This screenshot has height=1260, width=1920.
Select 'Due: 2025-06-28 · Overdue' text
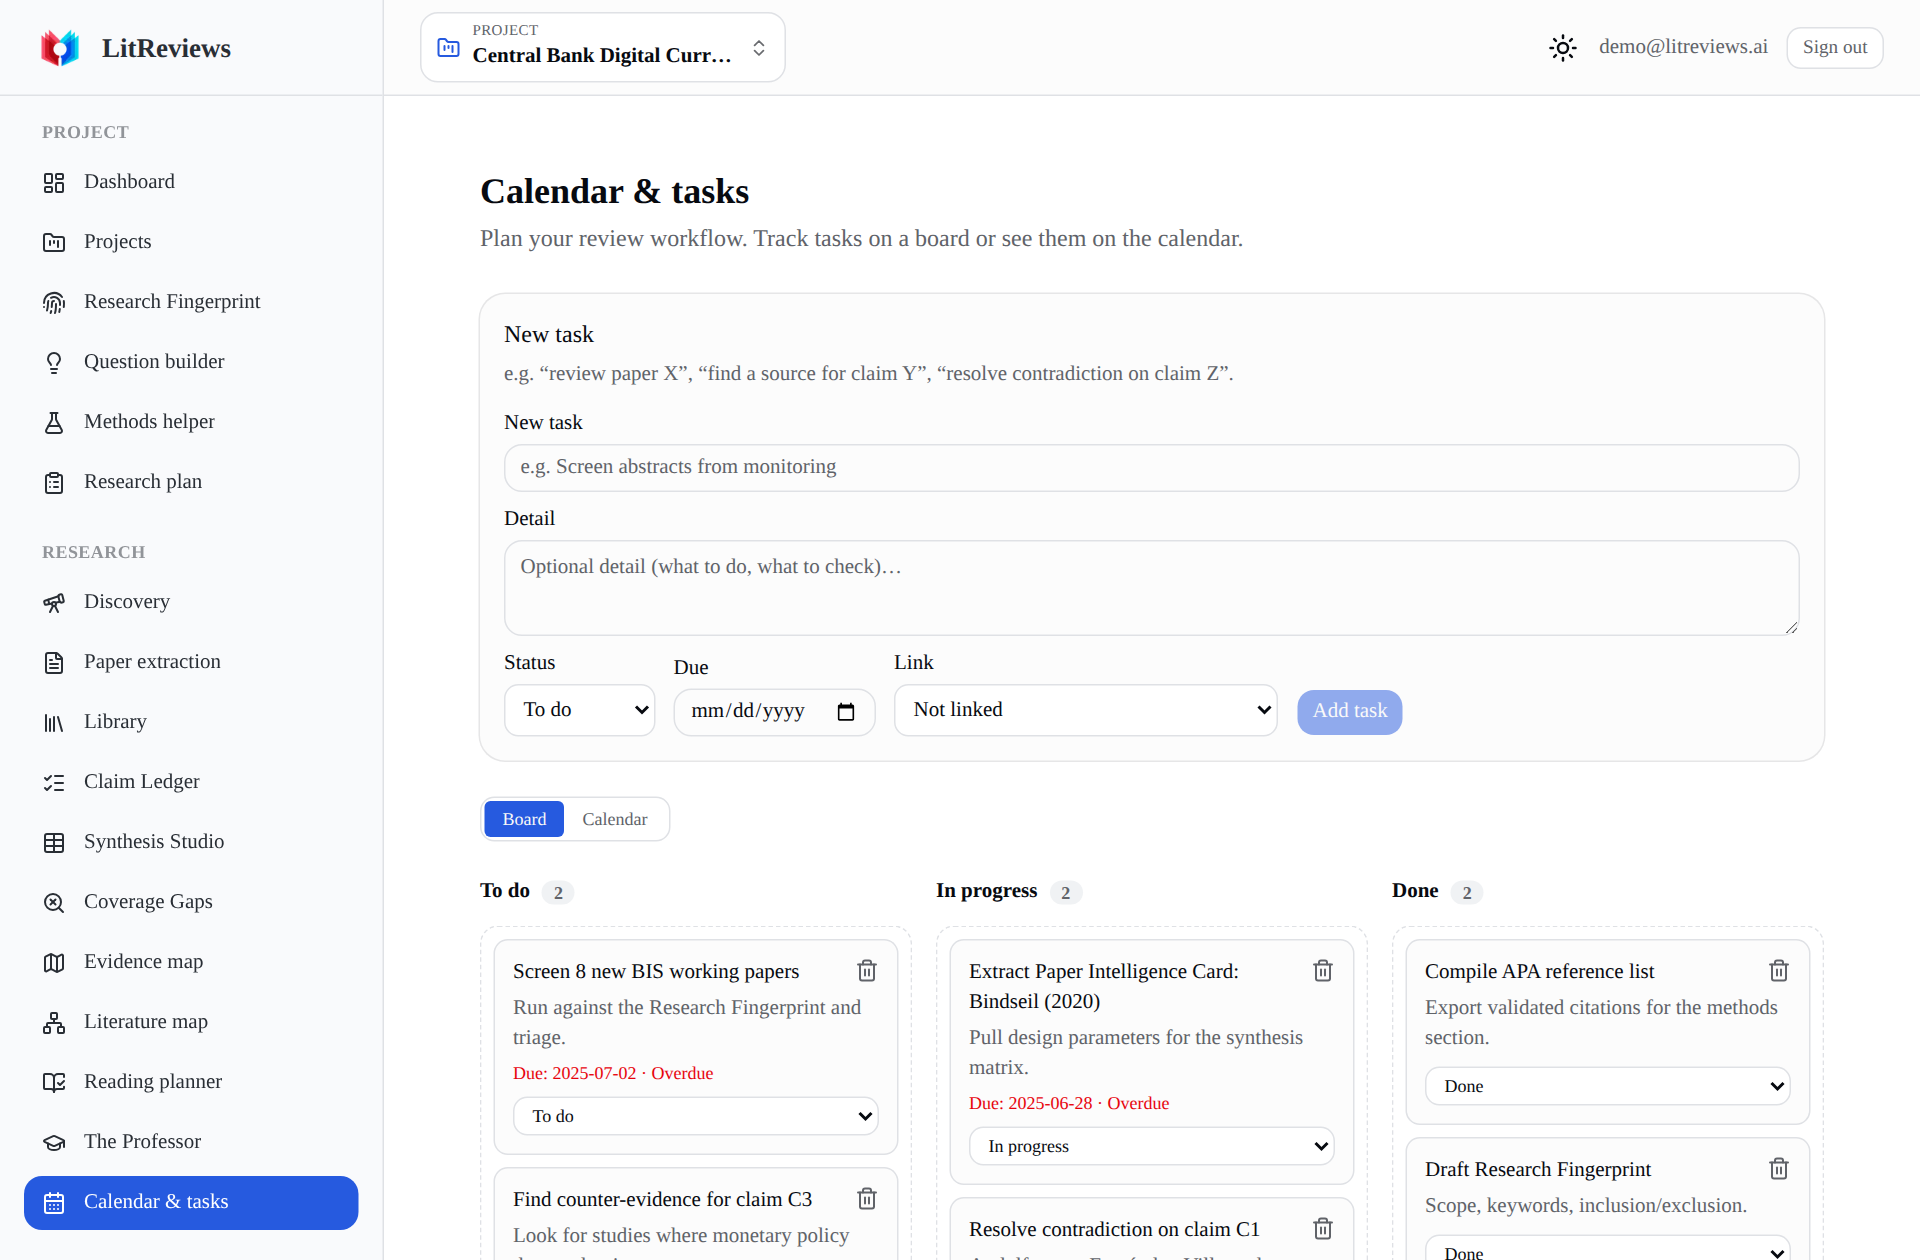pos(1069,1103)
